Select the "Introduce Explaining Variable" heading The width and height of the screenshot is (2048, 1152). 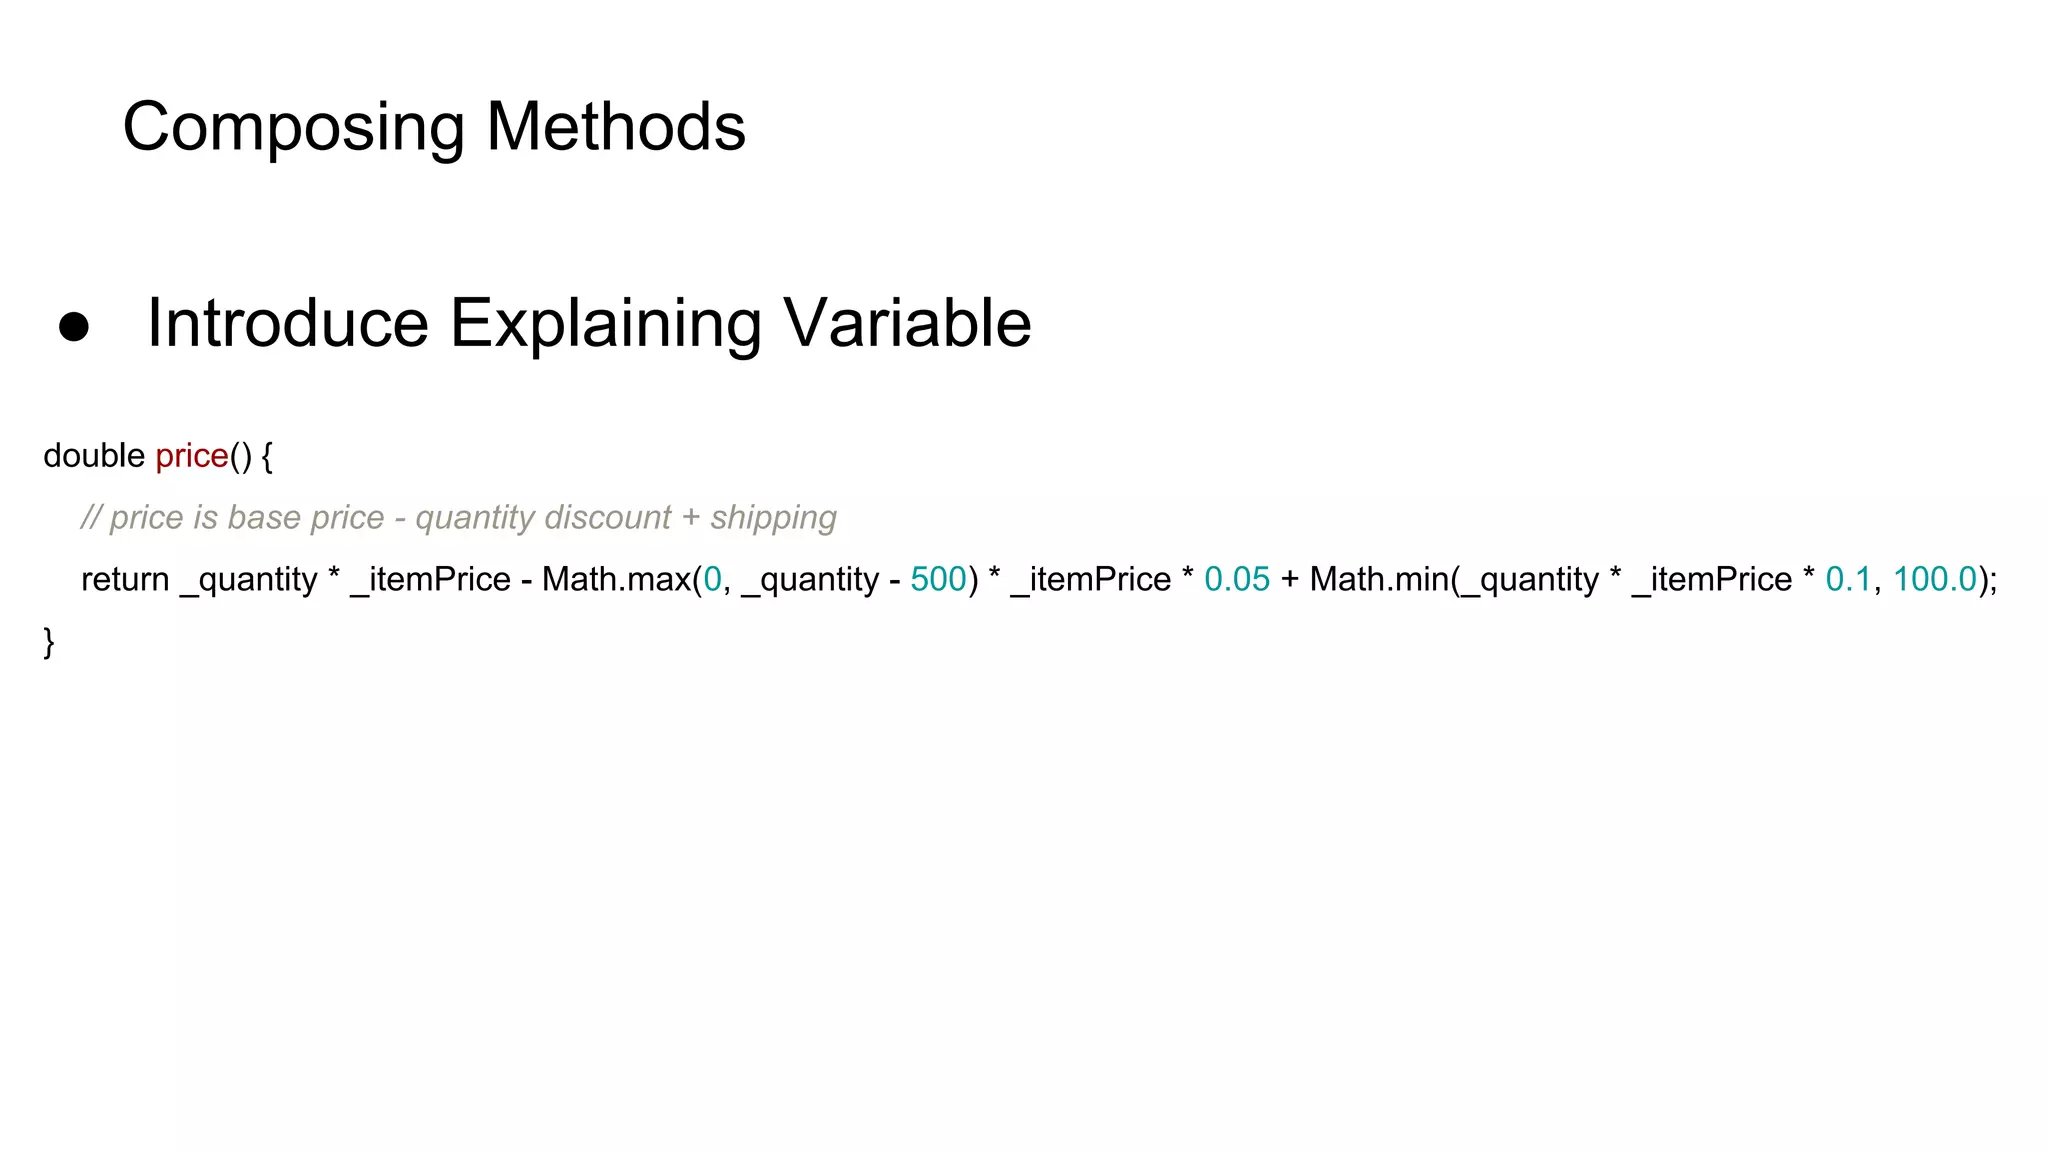588,323
